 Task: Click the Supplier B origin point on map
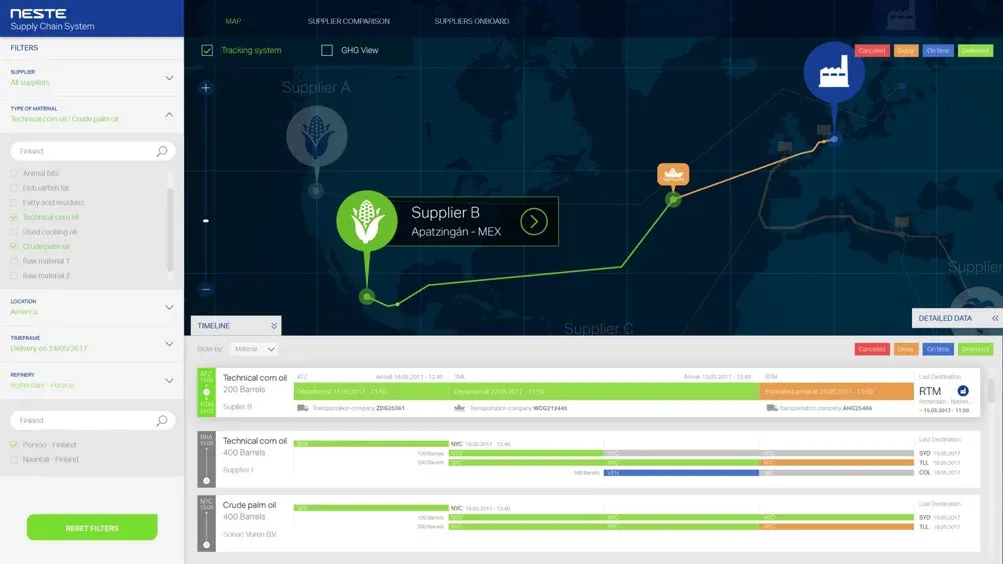[367, 296]
